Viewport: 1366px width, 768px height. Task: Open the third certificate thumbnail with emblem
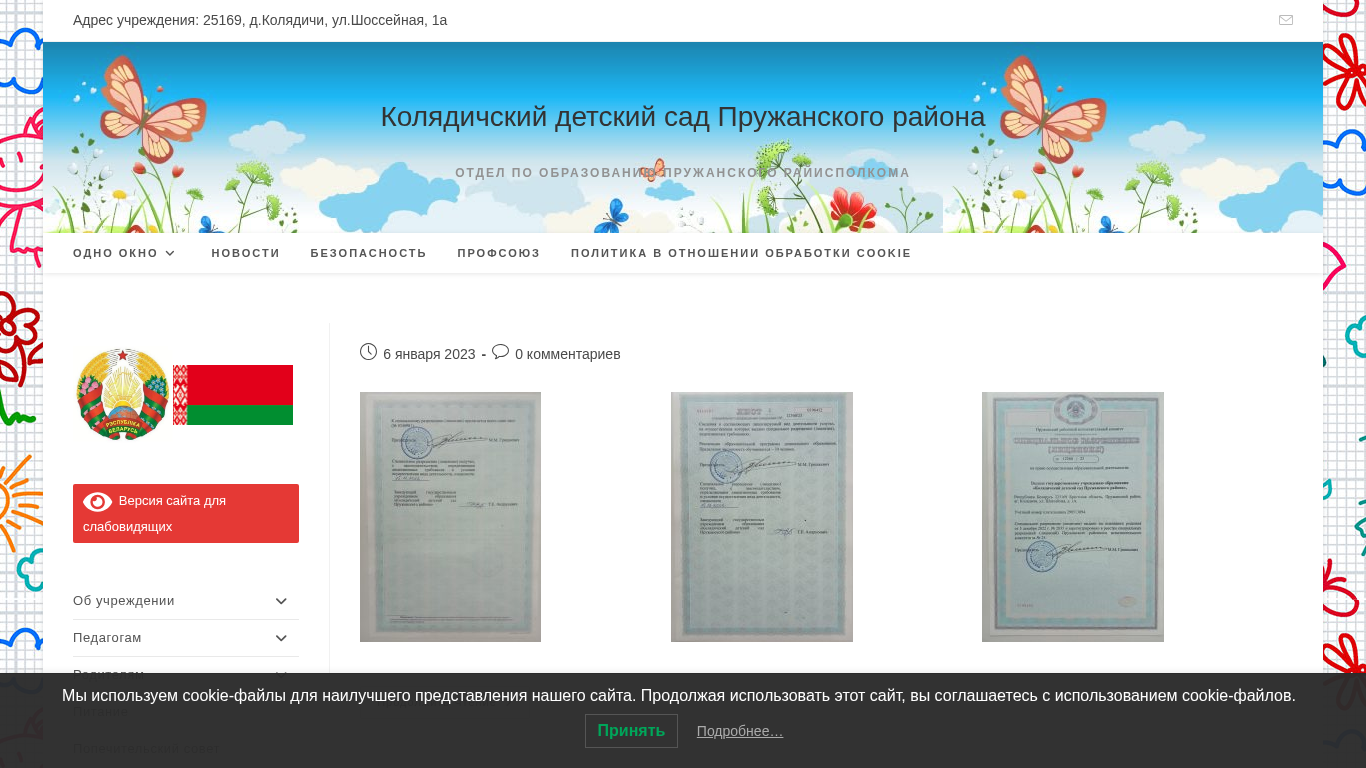[x=1073, y=517]
